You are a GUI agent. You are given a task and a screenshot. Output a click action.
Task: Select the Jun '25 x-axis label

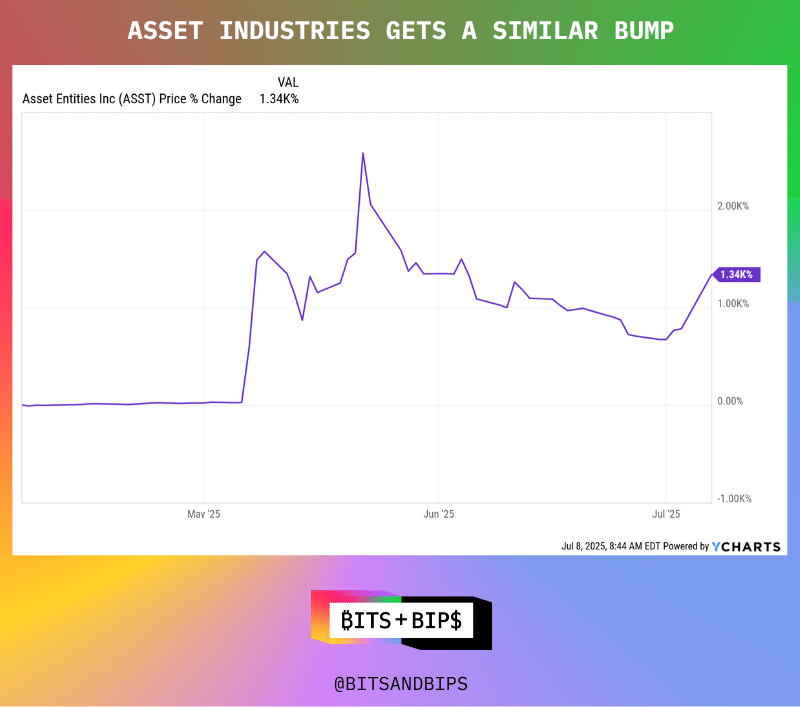[439, 514]
